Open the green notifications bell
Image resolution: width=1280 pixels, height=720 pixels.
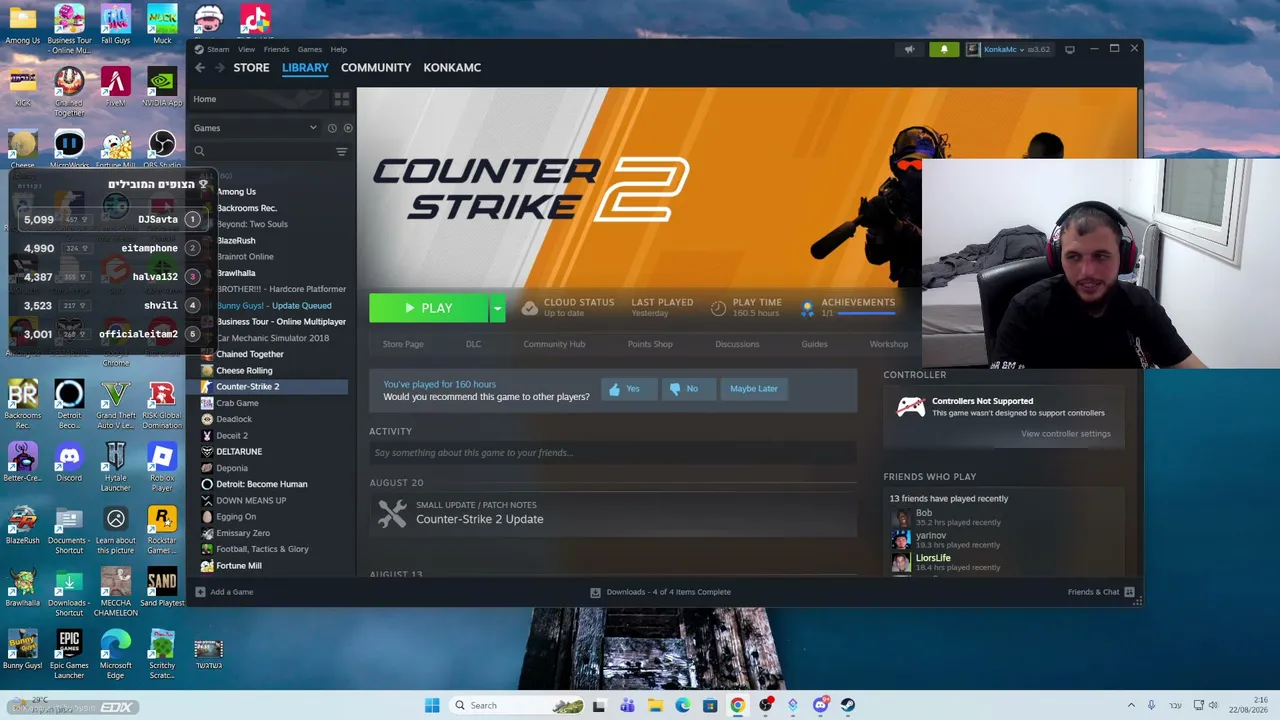944,49
